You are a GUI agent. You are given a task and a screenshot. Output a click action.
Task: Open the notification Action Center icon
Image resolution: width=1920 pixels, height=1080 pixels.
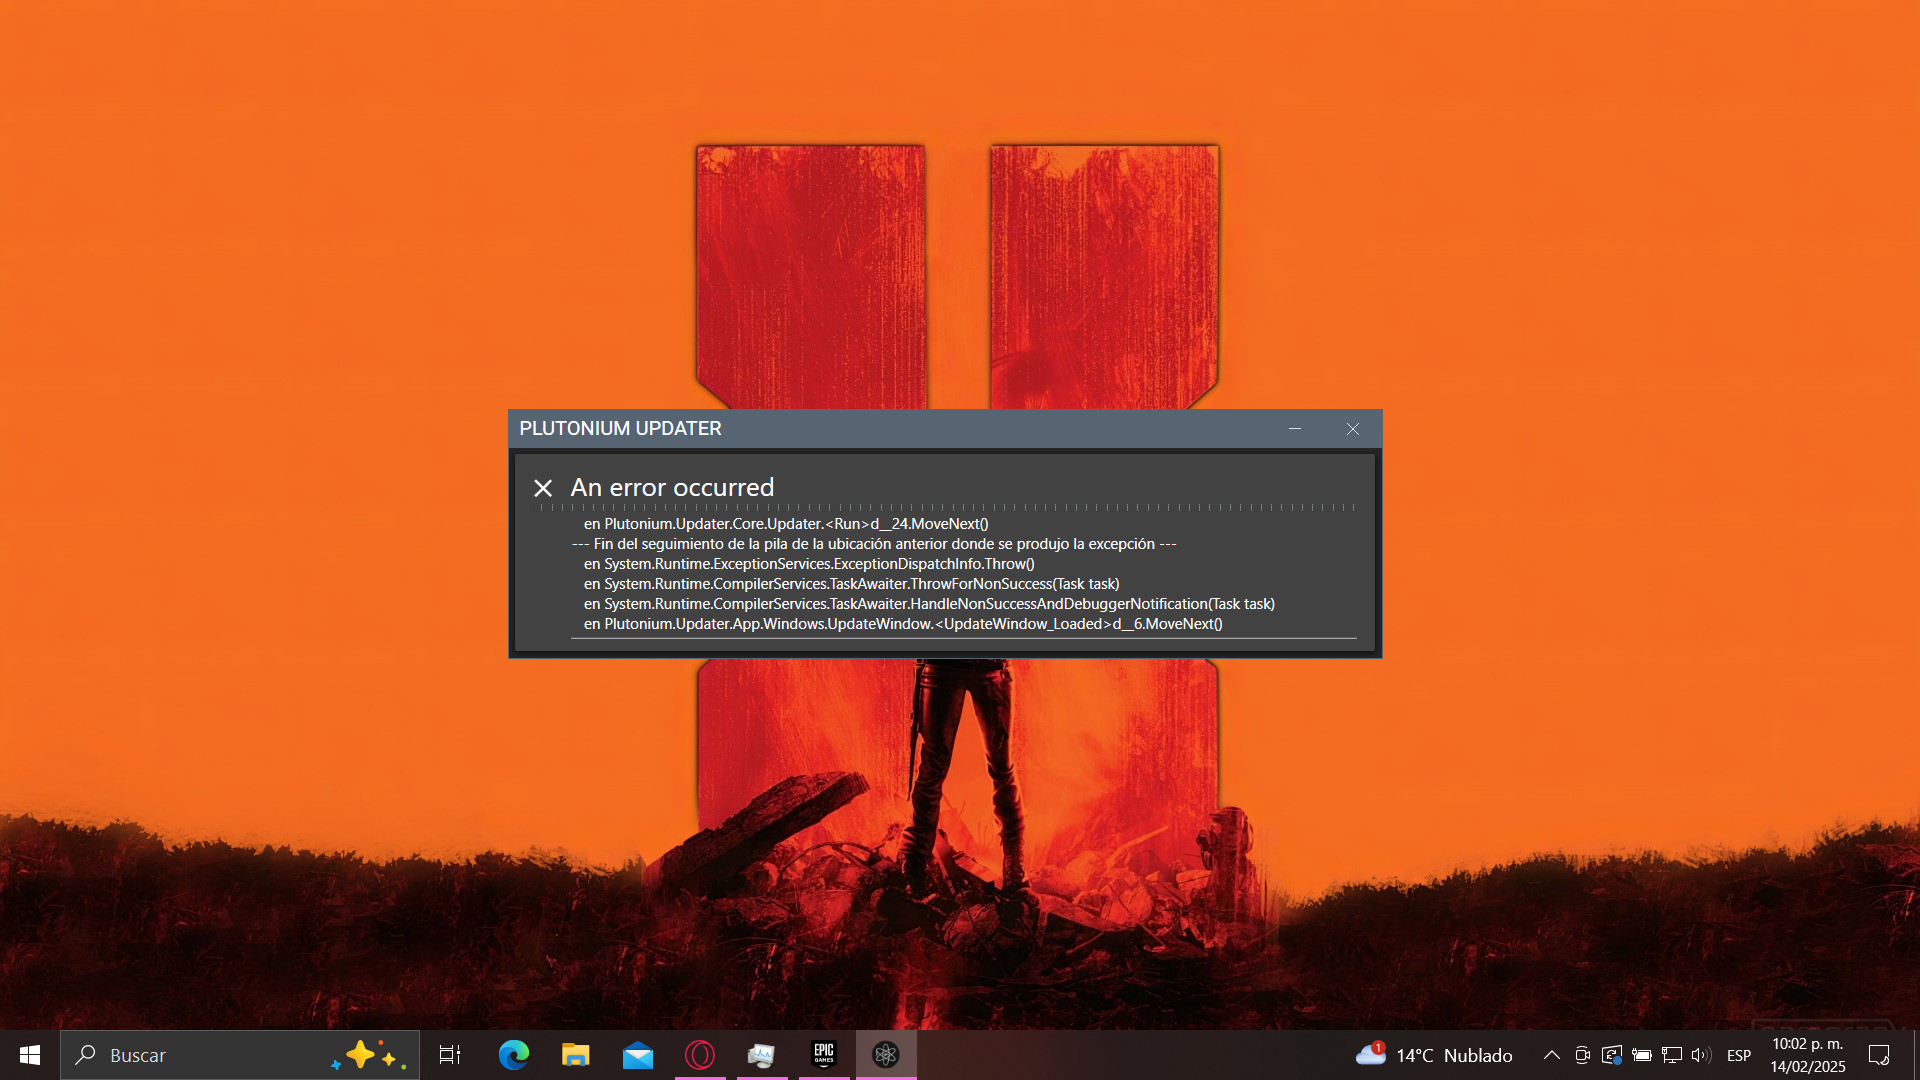pyautogui.click(x=1879, y=1055)
